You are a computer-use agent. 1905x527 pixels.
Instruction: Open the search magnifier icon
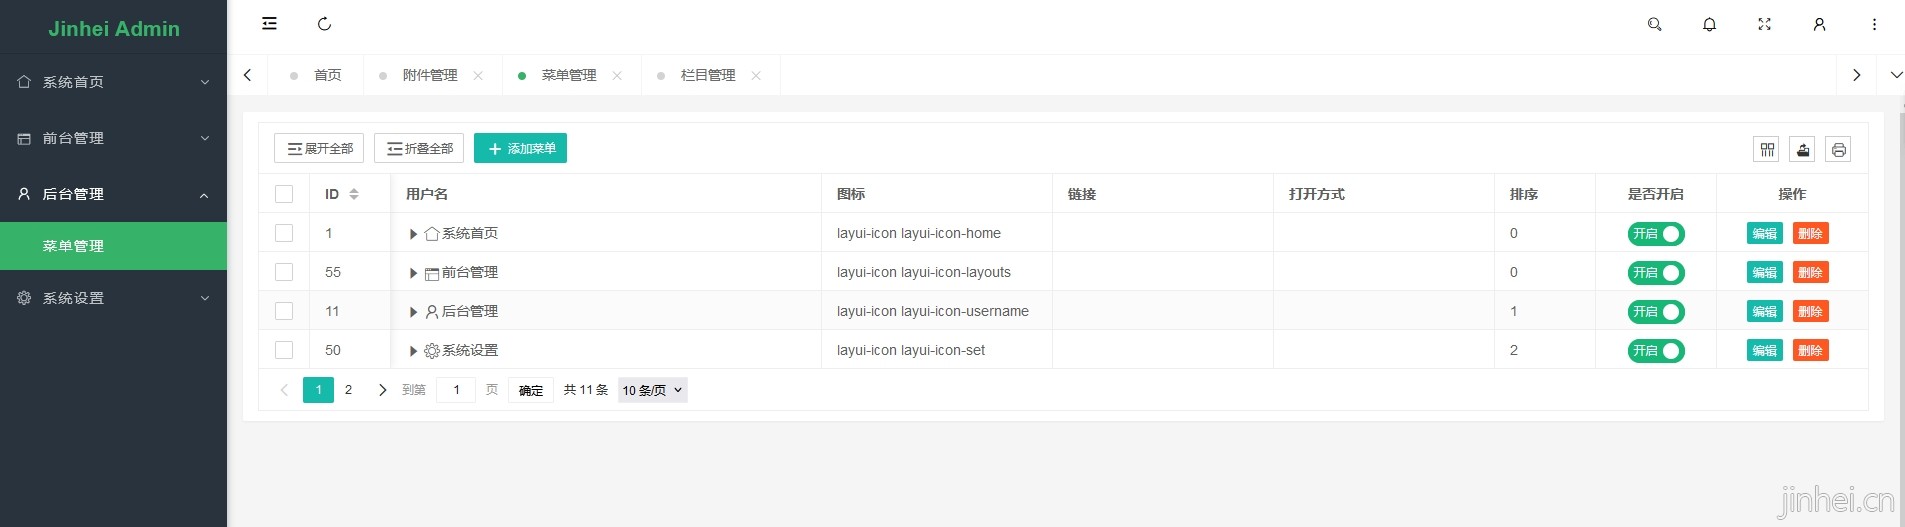coord(1654,24)
